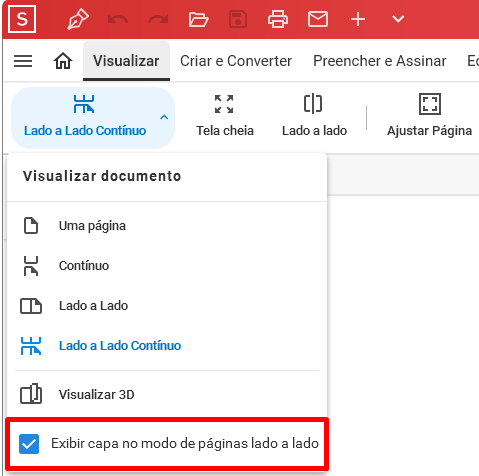Screen dimensions: 479x476
Task: Open a file with the folder icon
Action: pyautogui.click(x=198, y=19)
